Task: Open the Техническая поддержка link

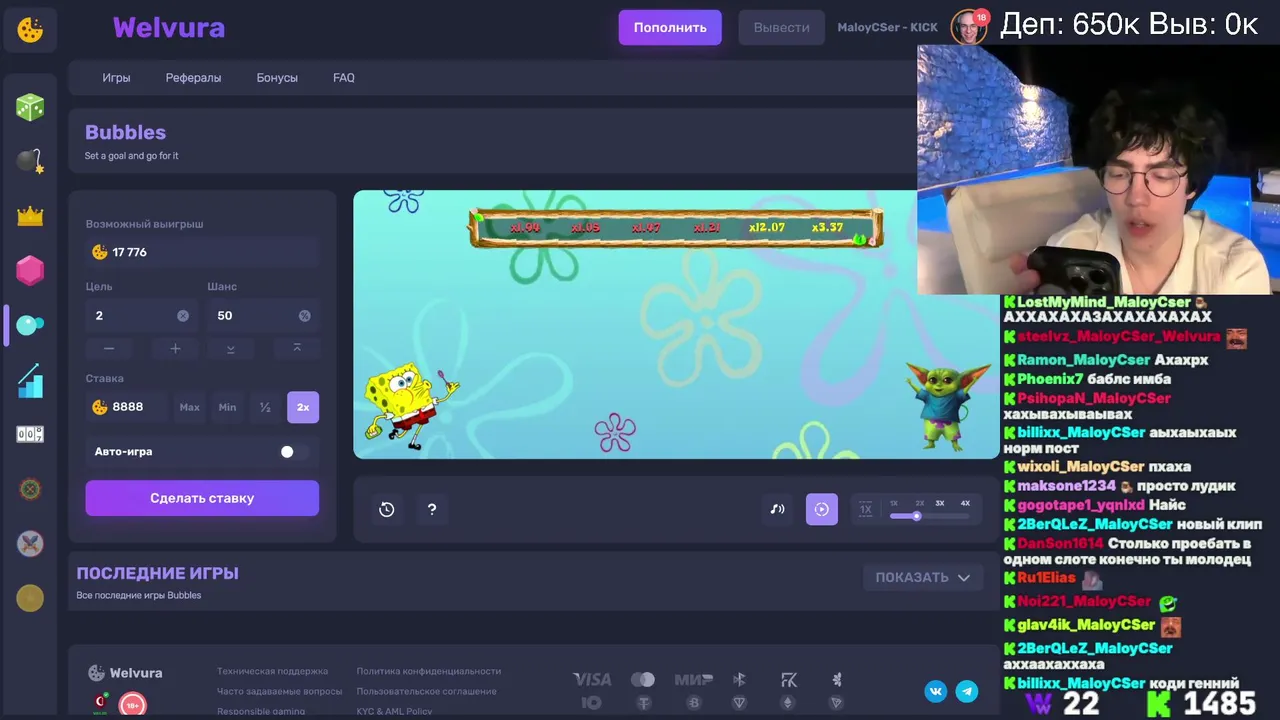Action: click(272, 671)
